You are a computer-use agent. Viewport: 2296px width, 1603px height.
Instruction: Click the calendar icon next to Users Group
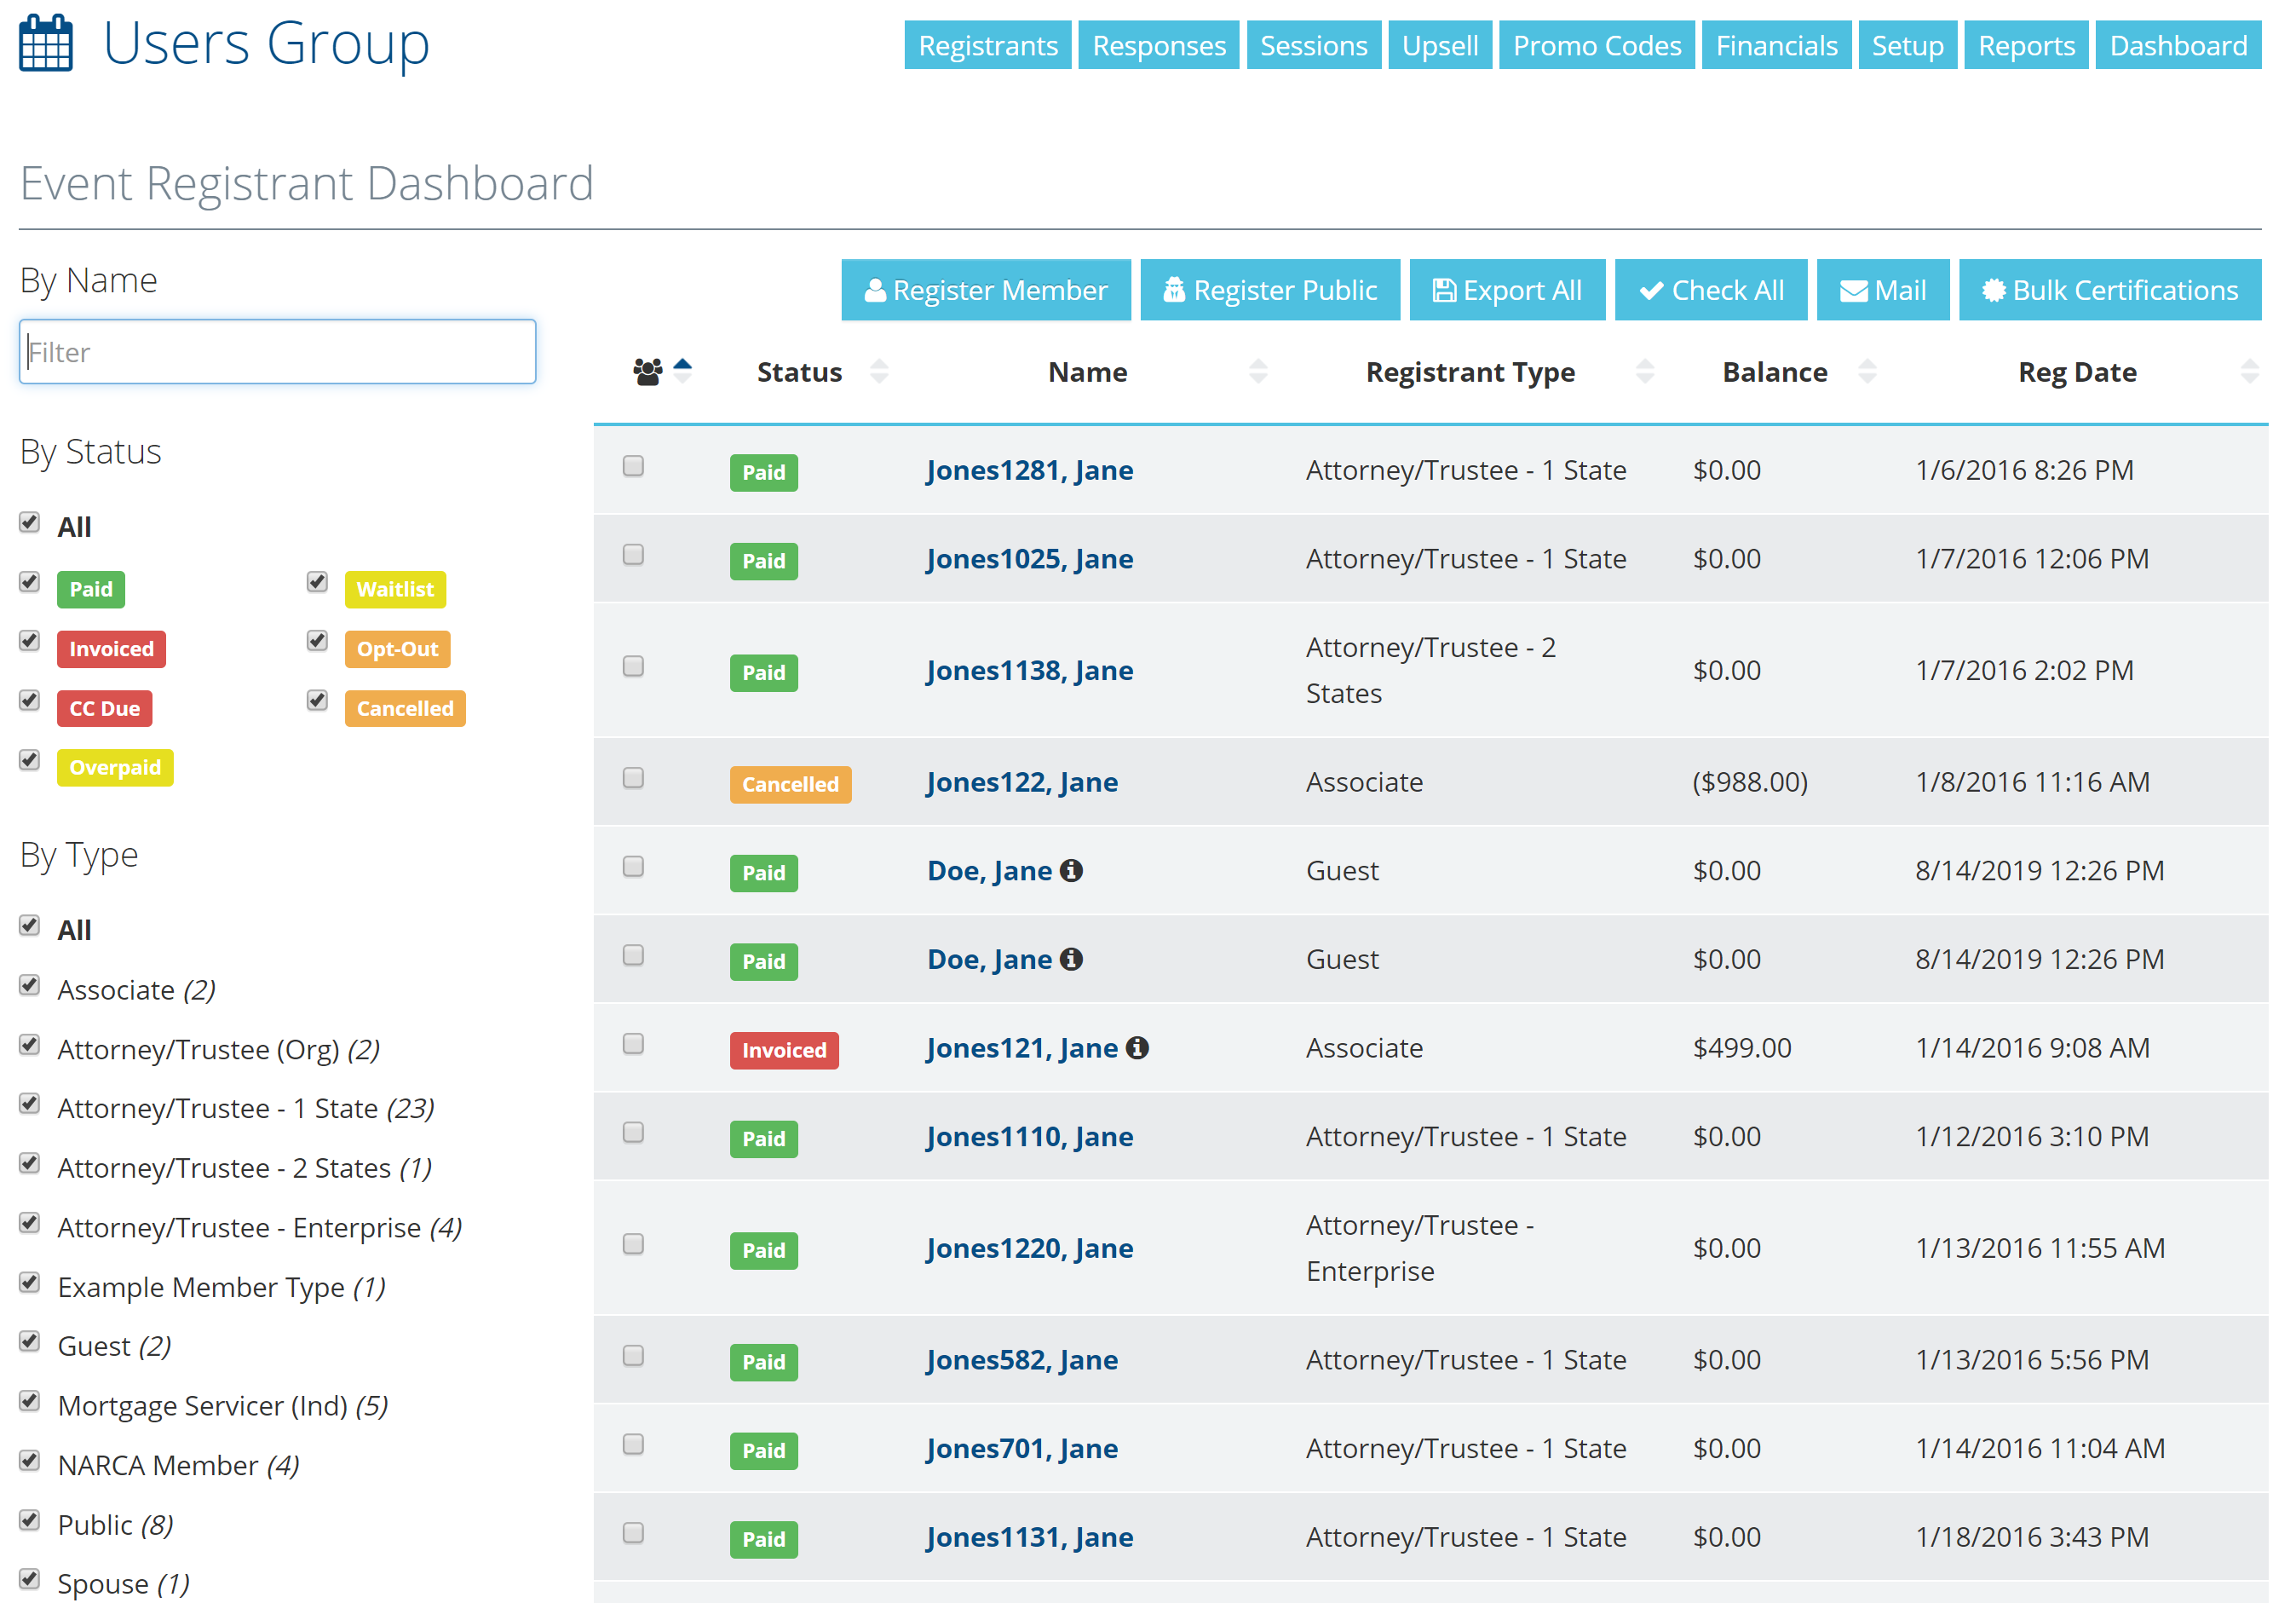pos(45,42)
